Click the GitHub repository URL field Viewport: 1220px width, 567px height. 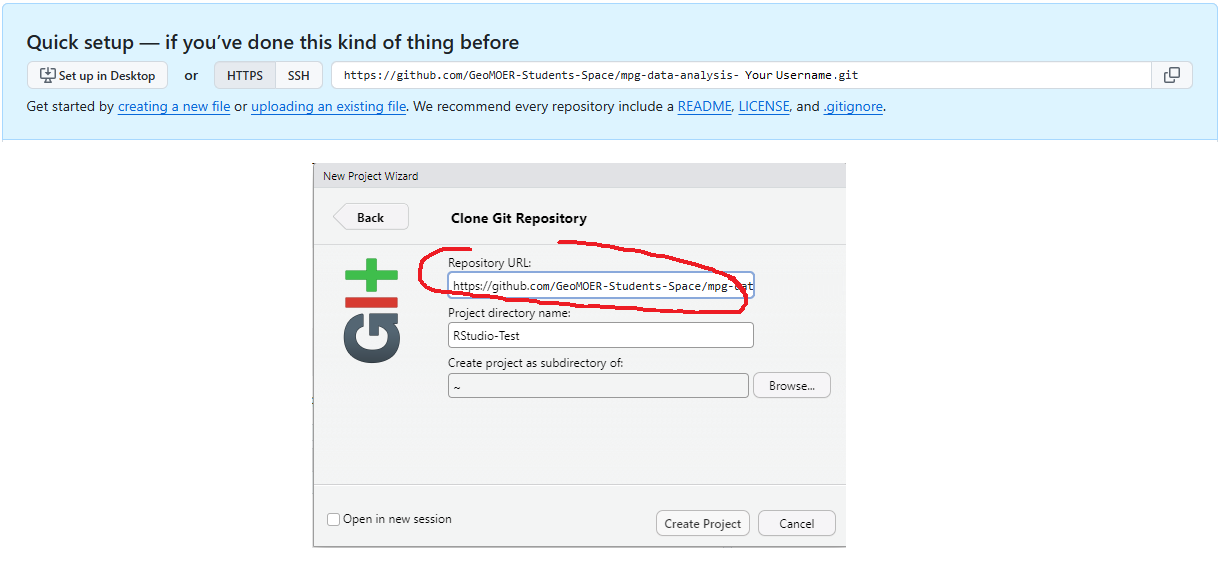tap(740, 75)
